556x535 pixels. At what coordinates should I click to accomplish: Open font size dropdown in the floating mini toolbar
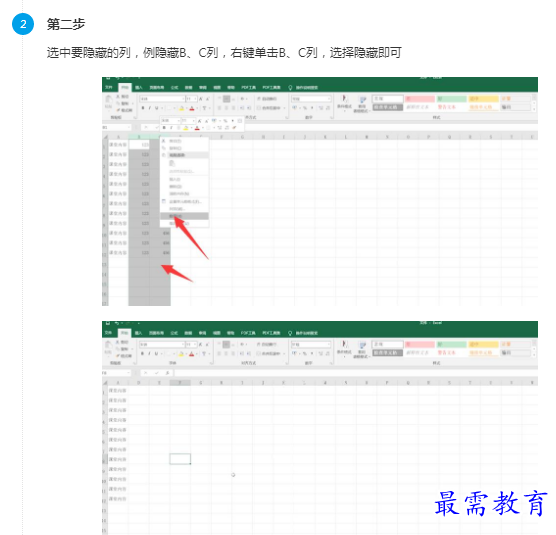[x=194, y=121]
